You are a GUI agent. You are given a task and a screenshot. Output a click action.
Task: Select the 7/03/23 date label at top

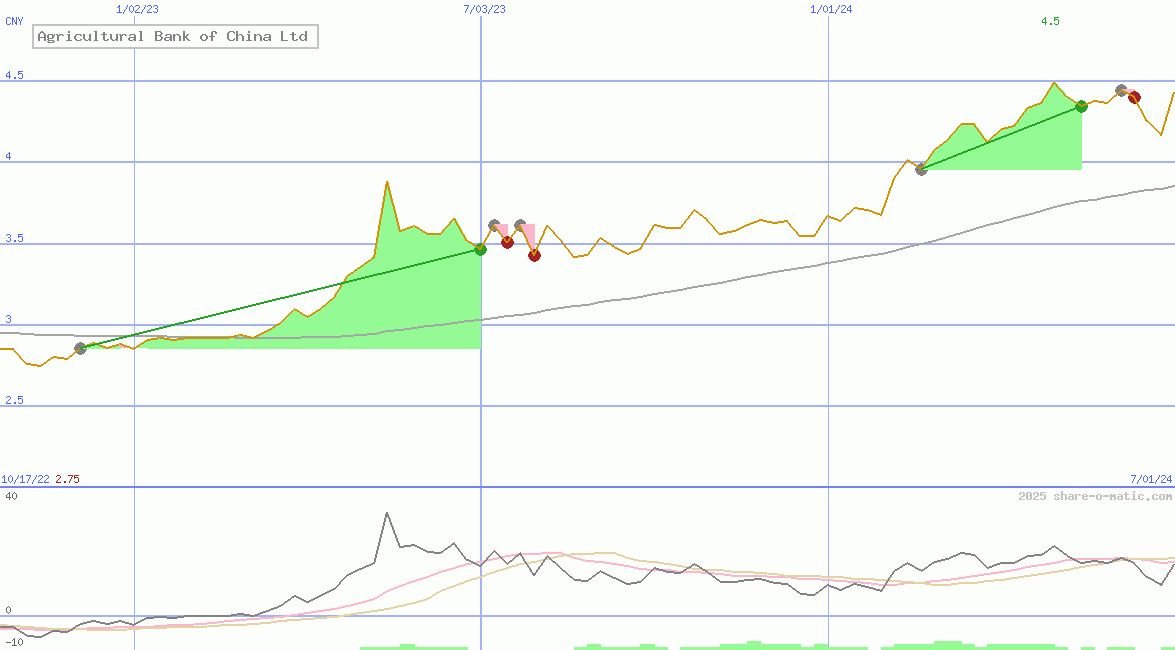484,9
